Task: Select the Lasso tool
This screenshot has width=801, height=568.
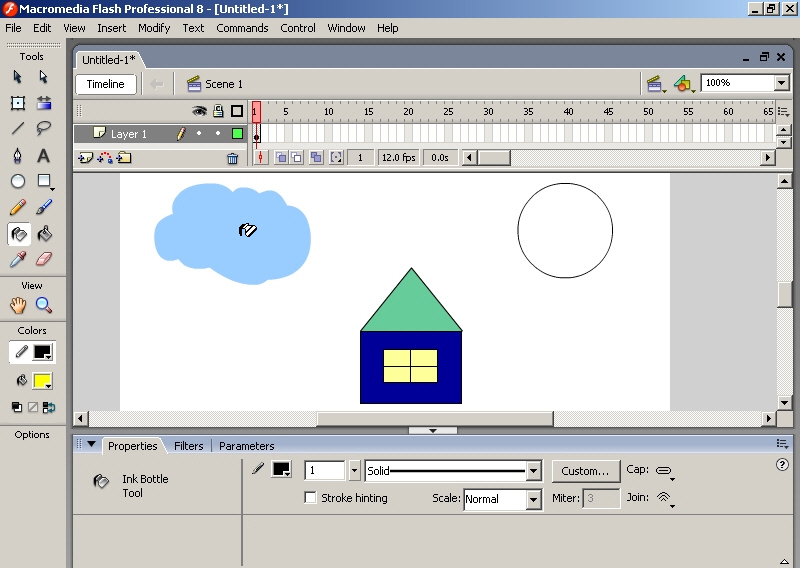Action: click(x=44, y=128)
